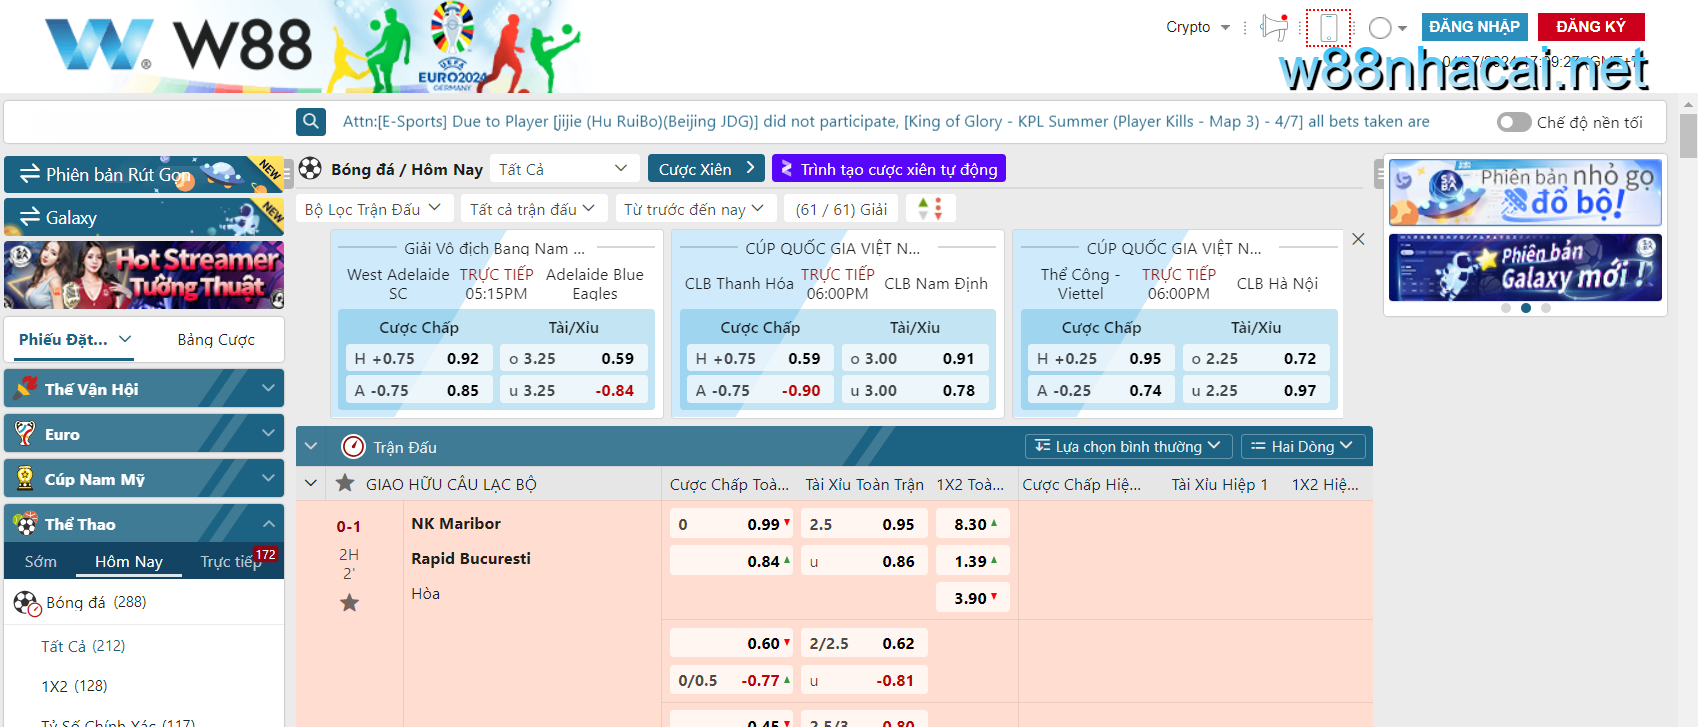Screen dimensions: 1698x727
Task: Expand the Cúp Nam Mỹ menu
Action: pyautogui.click(x=268, y=478)
